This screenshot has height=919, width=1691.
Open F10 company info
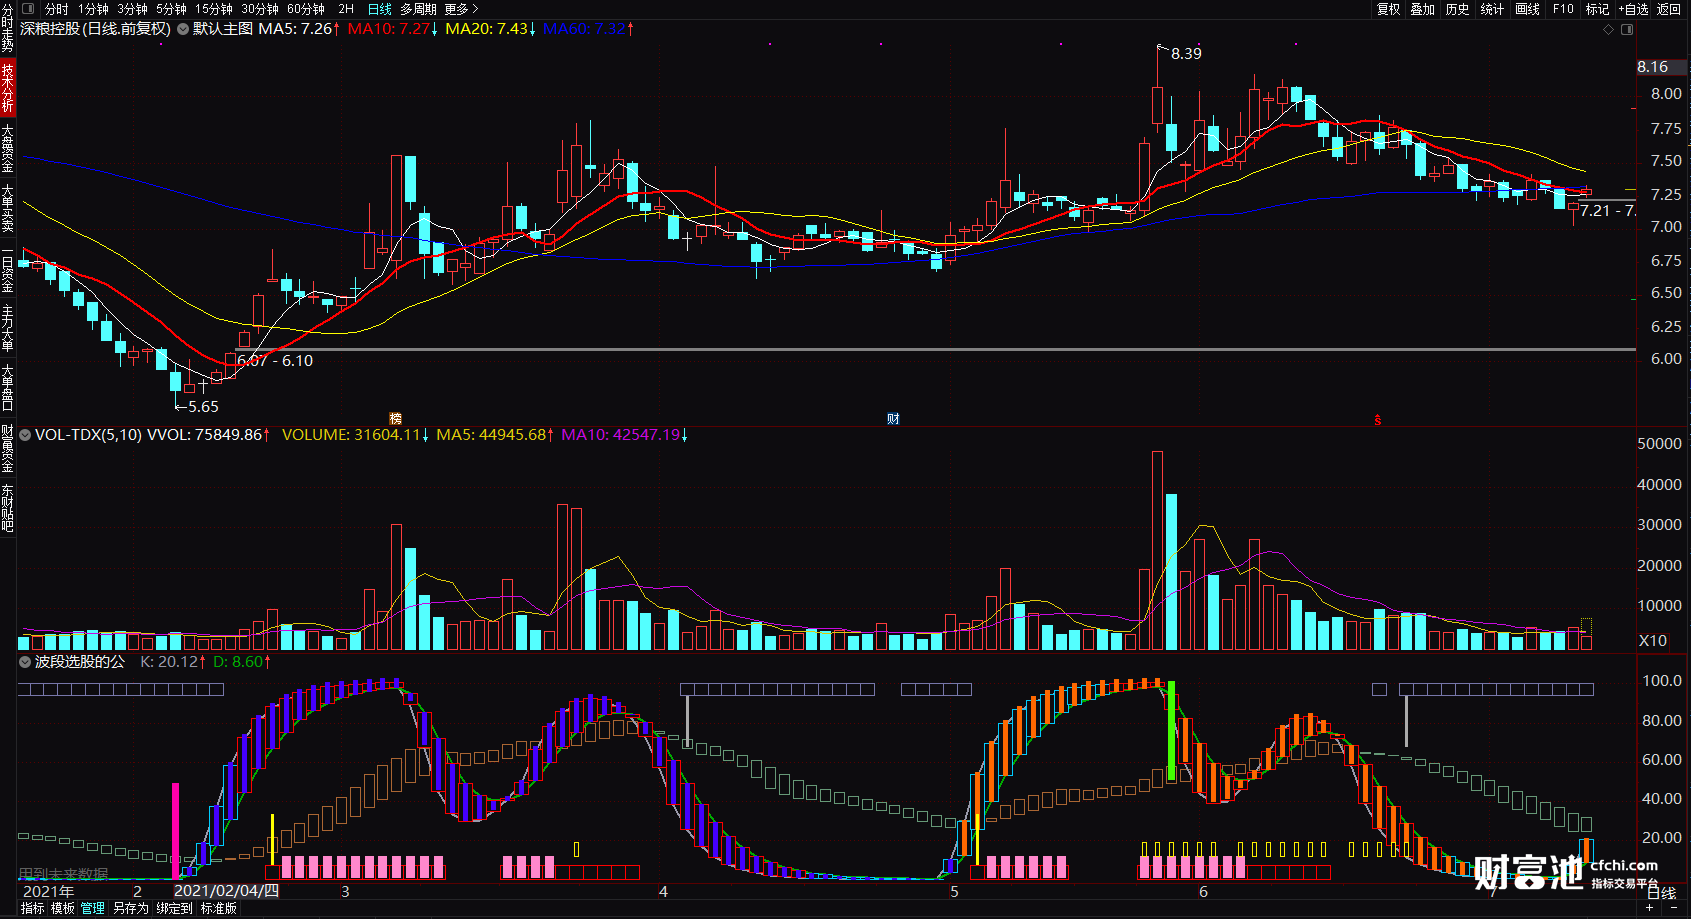tap(1563, 9)
